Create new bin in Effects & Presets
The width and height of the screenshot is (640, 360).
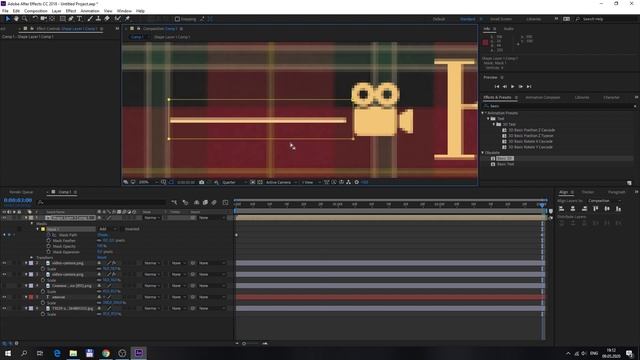pyautogui.click(x=629, y=183)
